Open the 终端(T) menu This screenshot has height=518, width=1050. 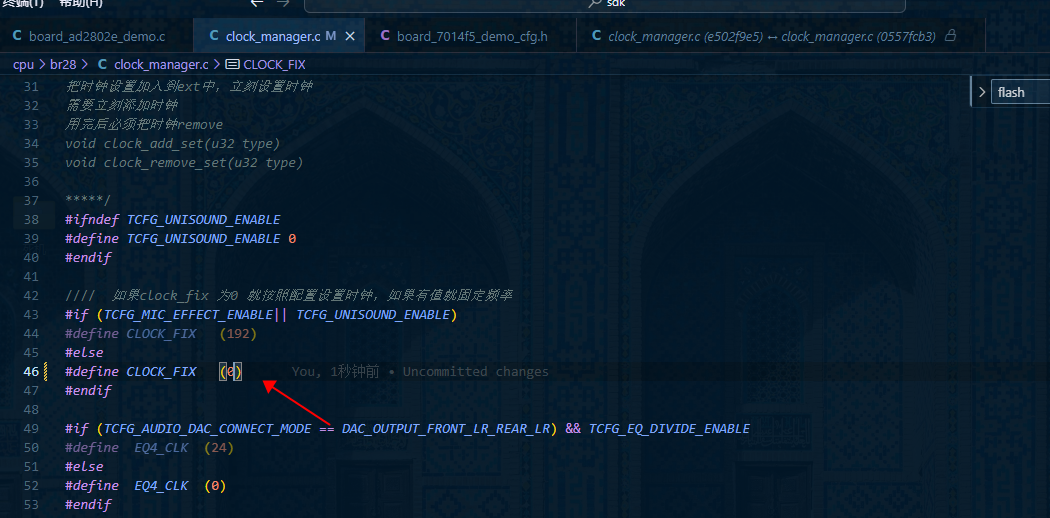23,3
